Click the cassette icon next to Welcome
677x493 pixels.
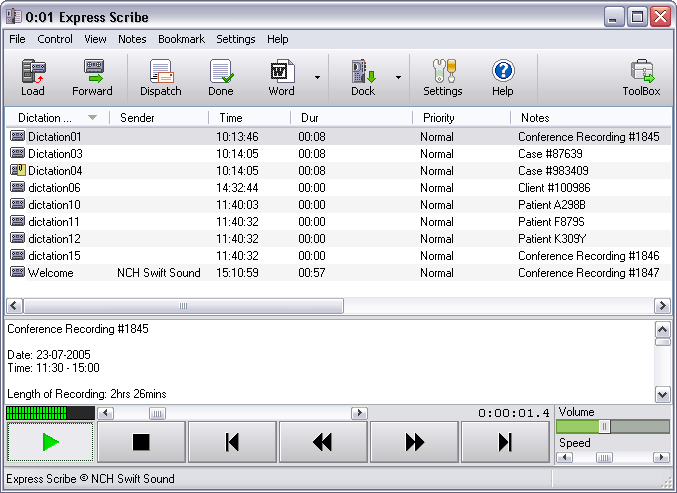click(17, 272)
